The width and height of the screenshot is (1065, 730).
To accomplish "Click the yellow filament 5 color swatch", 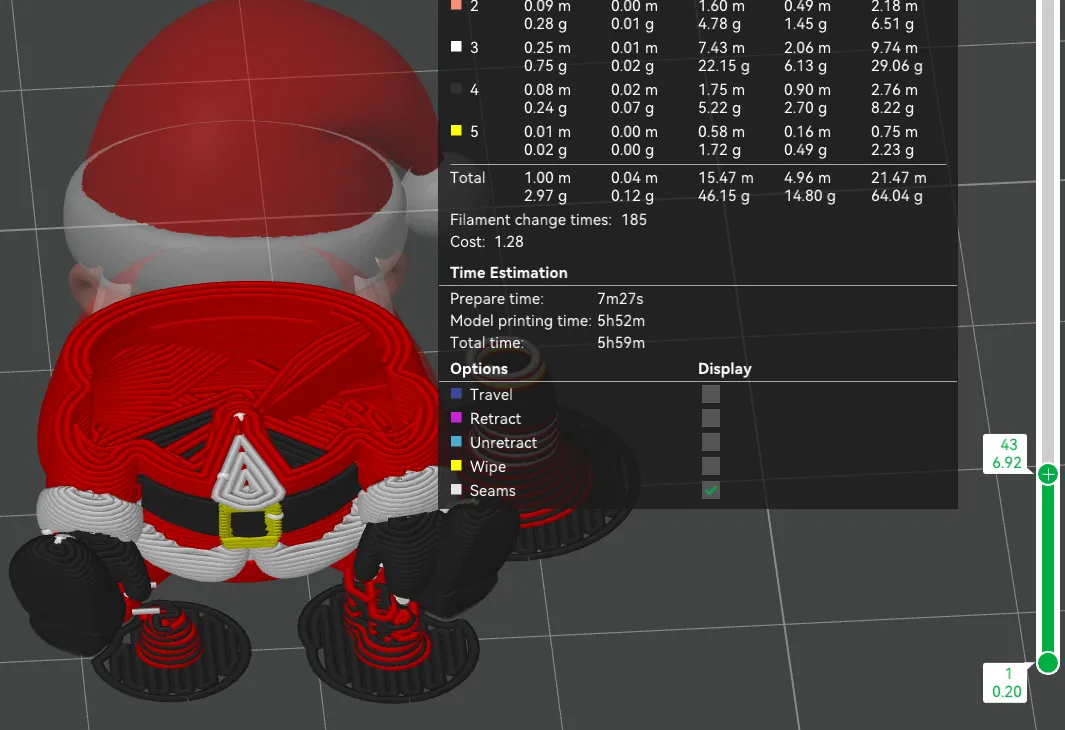I will click(x=456, y=130).
